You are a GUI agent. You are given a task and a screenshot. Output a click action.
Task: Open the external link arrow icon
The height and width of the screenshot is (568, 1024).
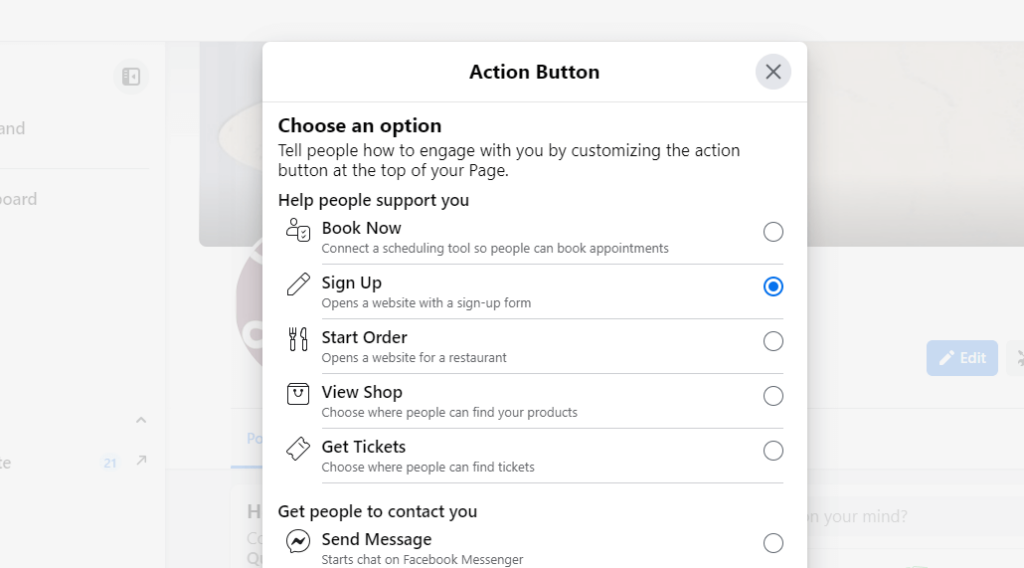click(x=141, y=460)
